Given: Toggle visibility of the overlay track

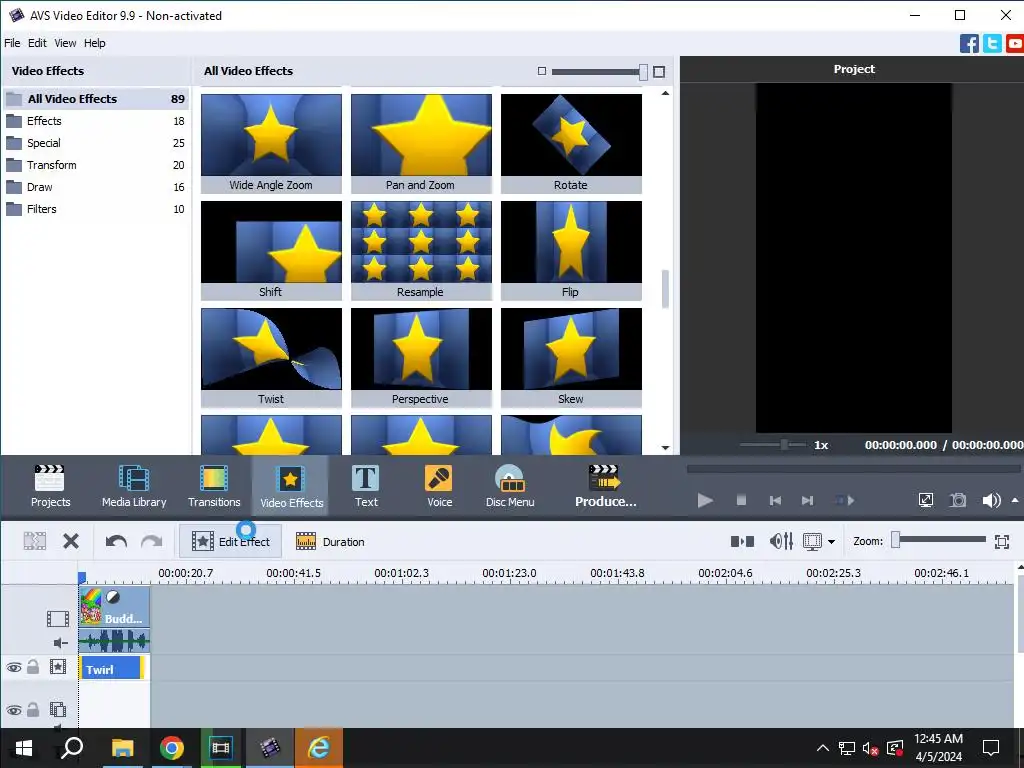Looking at the screenshot, I should point(14,710).
